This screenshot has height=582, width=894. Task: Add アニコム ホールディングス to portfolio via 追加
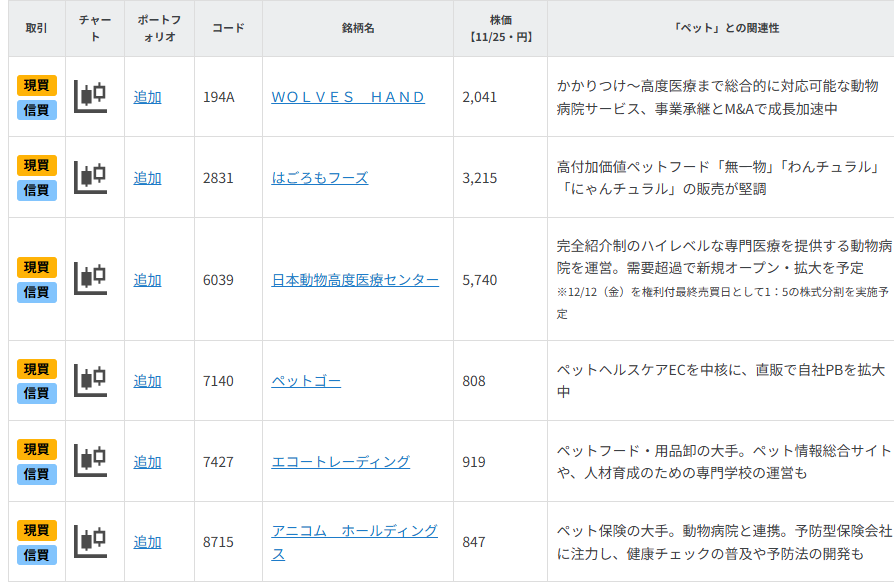click(x=148, y=543)
